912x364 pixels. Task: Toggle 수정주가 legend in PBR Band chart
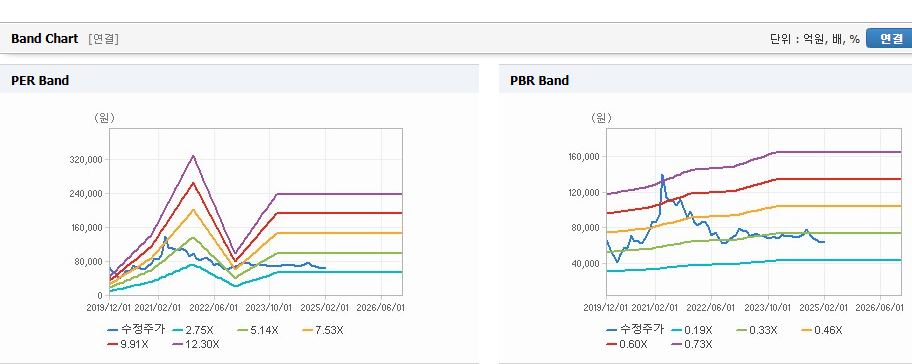(x=635, y=329)
